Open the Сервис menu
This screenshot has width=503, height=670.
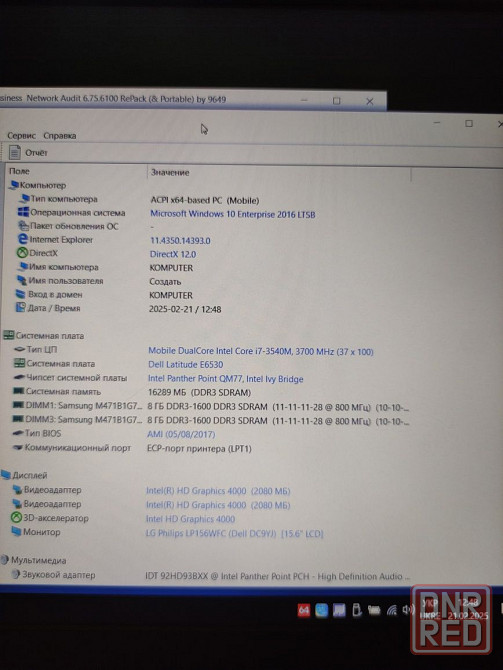(x=21, y=135)
